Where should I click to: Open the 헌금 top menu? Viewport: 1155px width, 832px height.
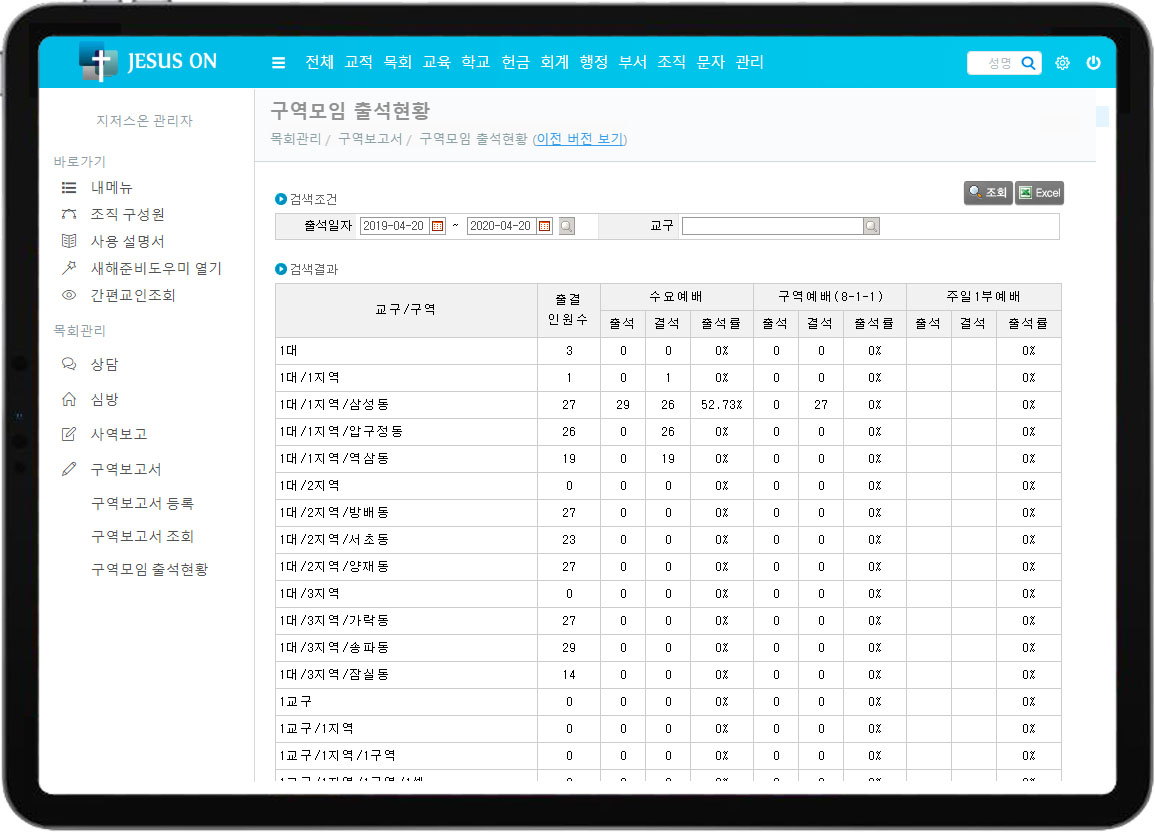coord(515,62)
